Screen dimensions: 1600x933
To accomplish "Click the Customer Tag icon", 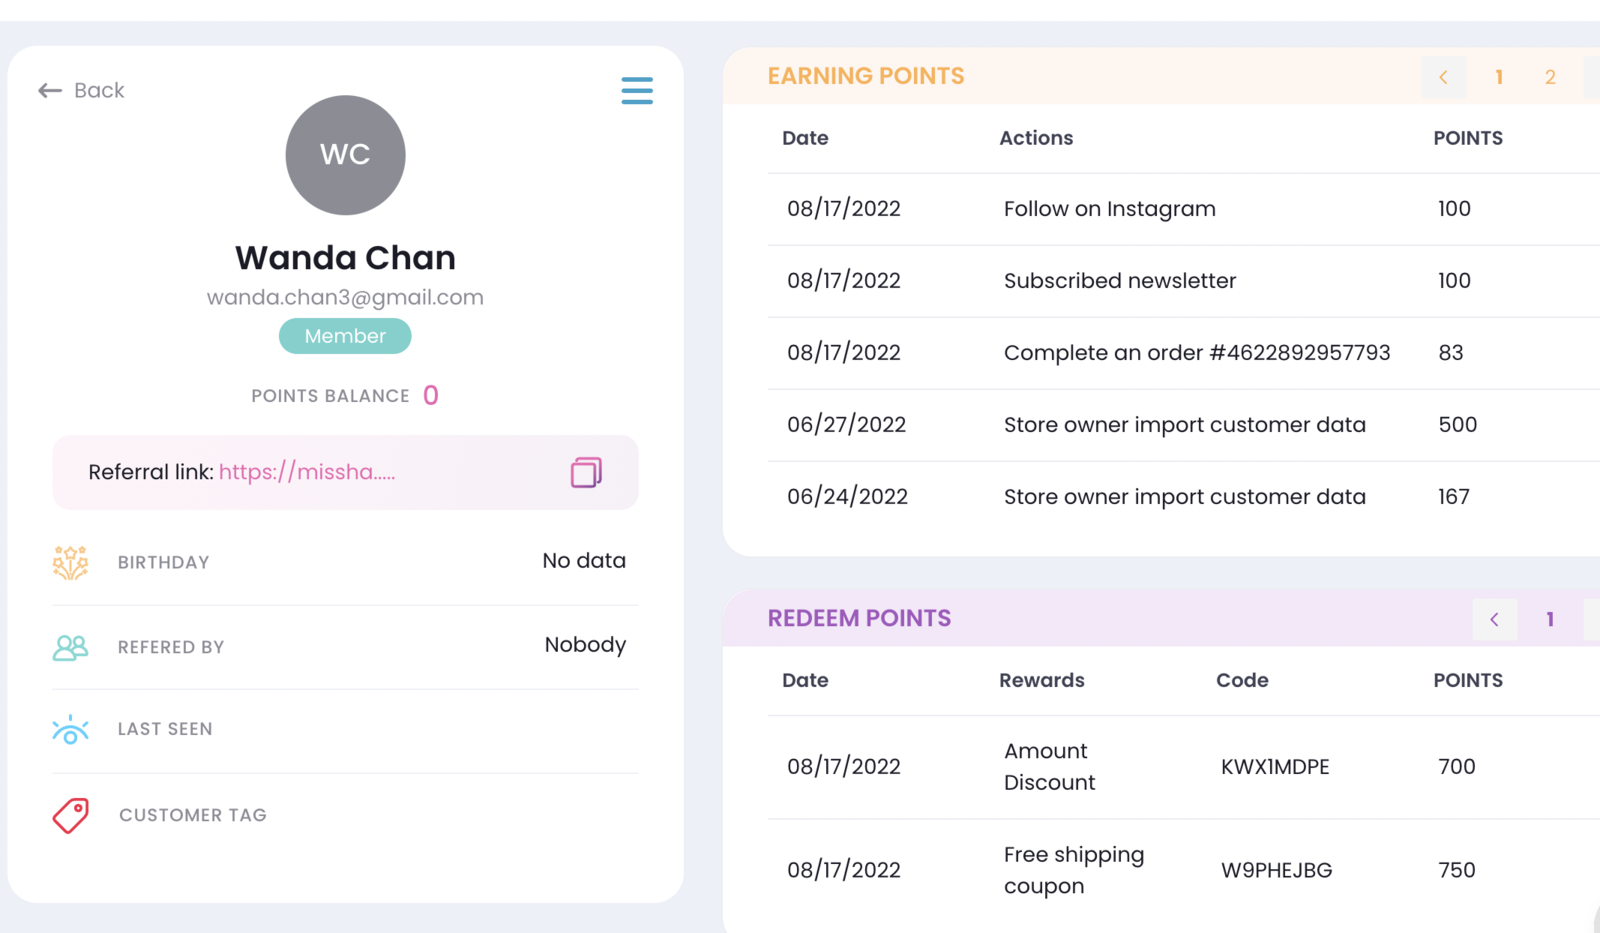I will 70,815.
